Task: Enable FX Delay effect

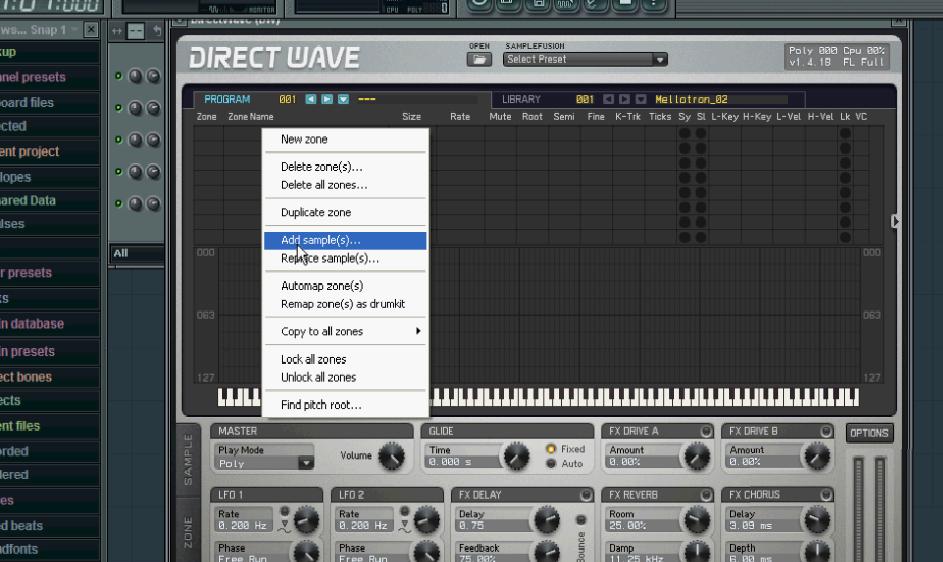Action: pos(586,495)
